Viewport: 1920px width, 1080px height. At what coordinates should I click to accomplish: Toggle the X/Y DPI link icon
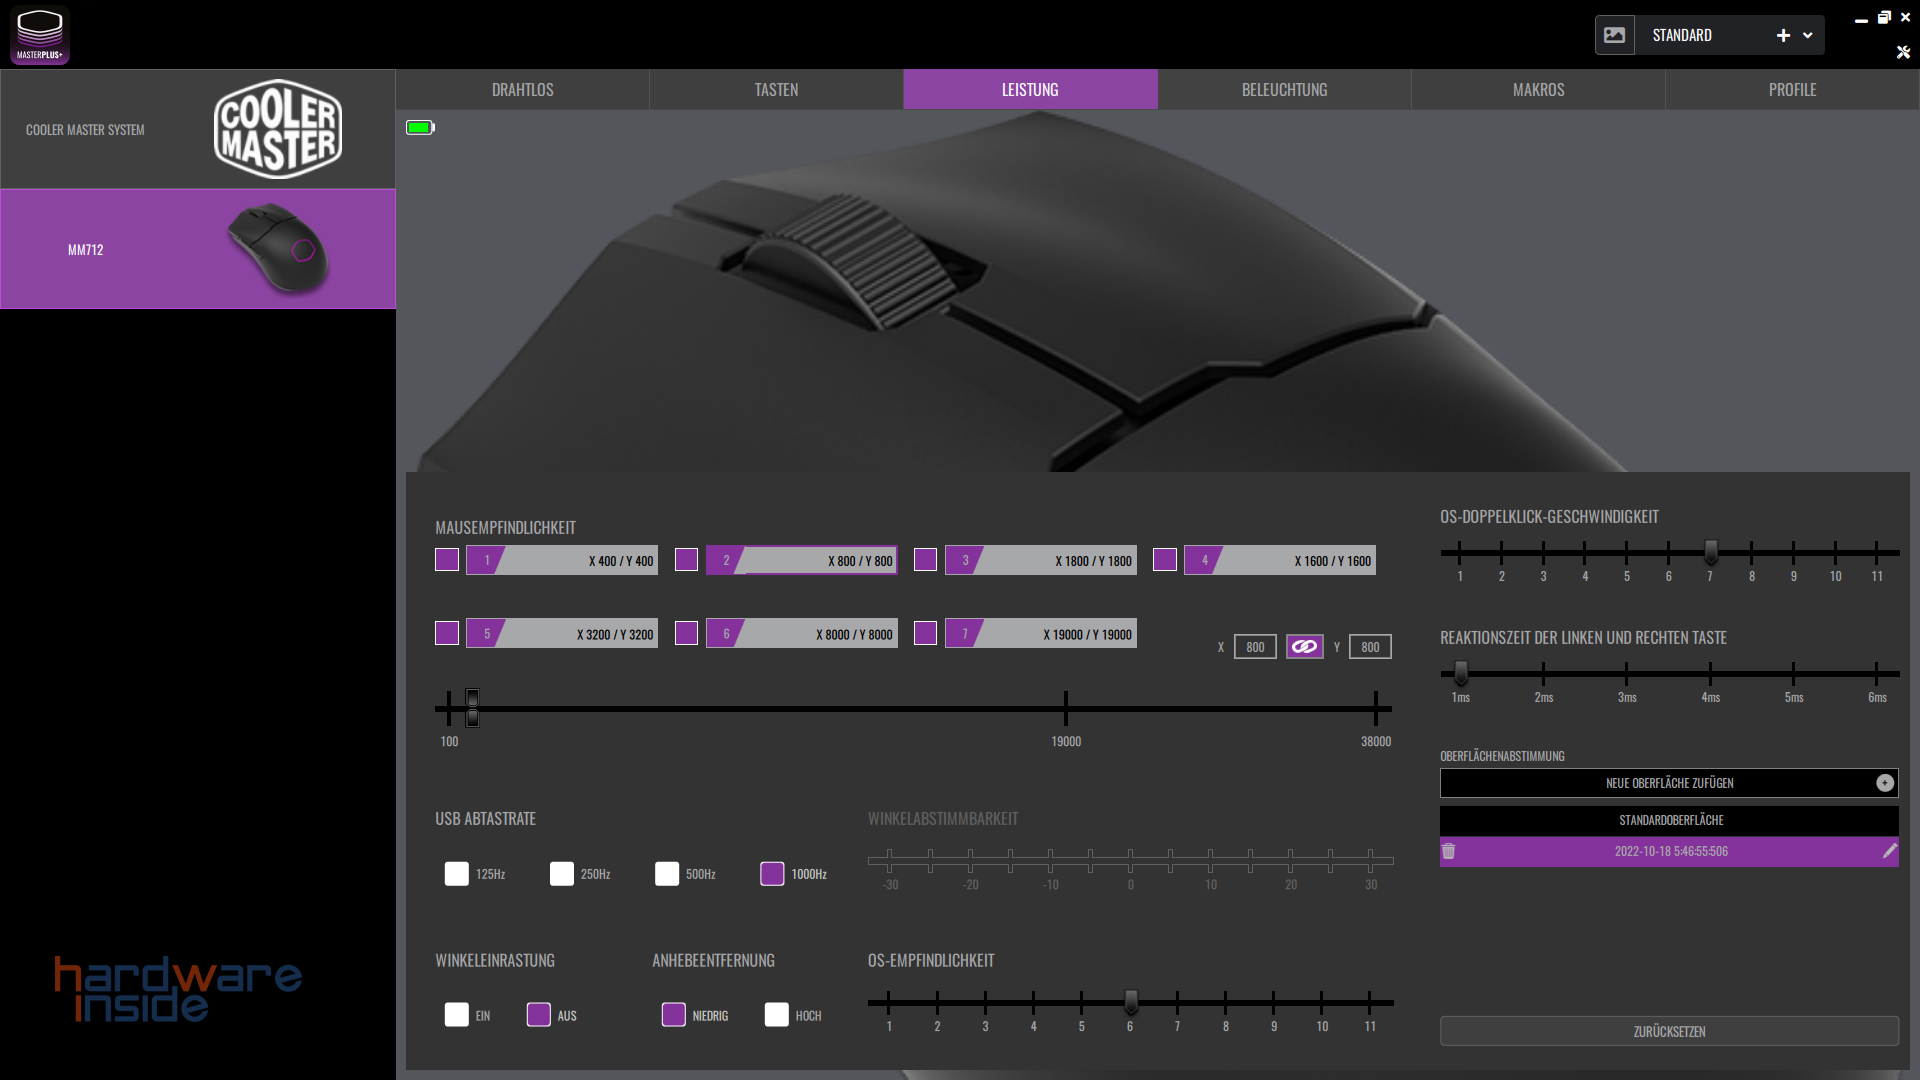coord(1304,647)
